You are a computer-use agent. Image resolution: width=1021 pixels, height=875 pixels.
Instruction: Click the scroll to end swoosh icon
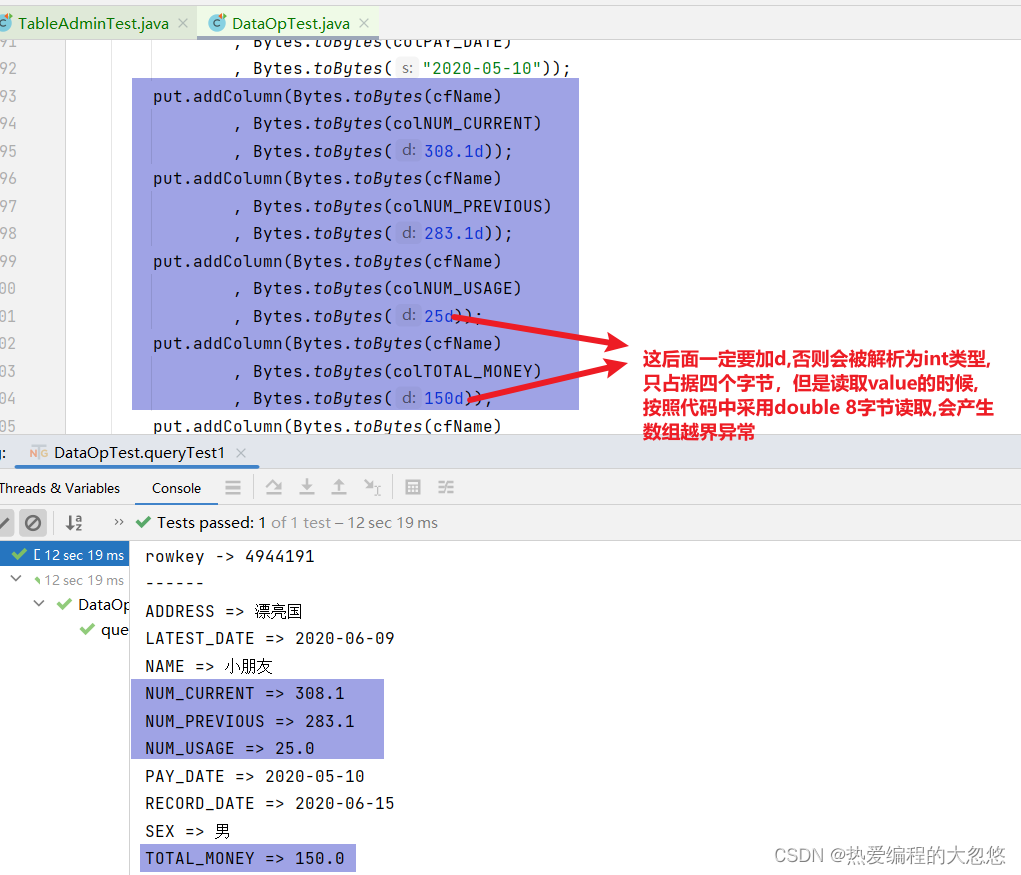(x=276, y=487)
